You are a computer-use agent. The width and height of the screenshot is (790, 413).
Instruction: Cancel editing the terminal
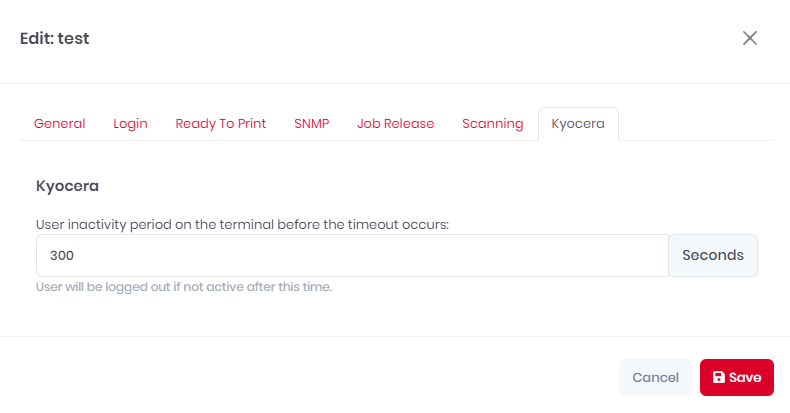(x=655, y=377)
